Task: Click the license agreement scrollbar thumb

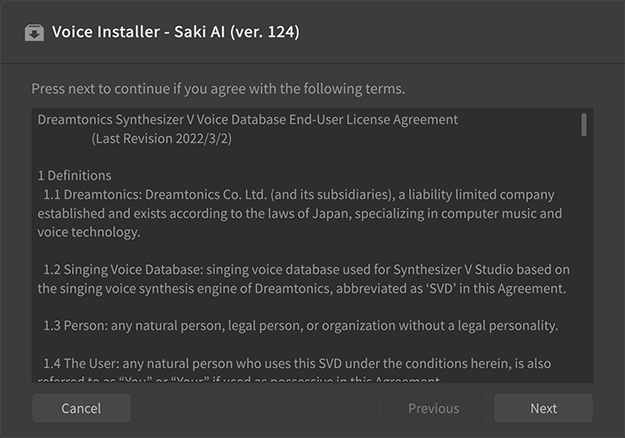Action: [x=584, y=125]
